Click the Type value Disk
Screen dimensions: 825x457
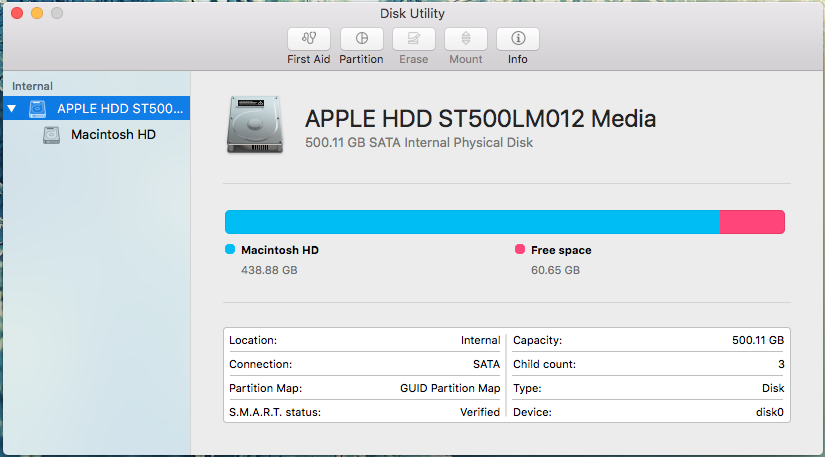point(773,388)
